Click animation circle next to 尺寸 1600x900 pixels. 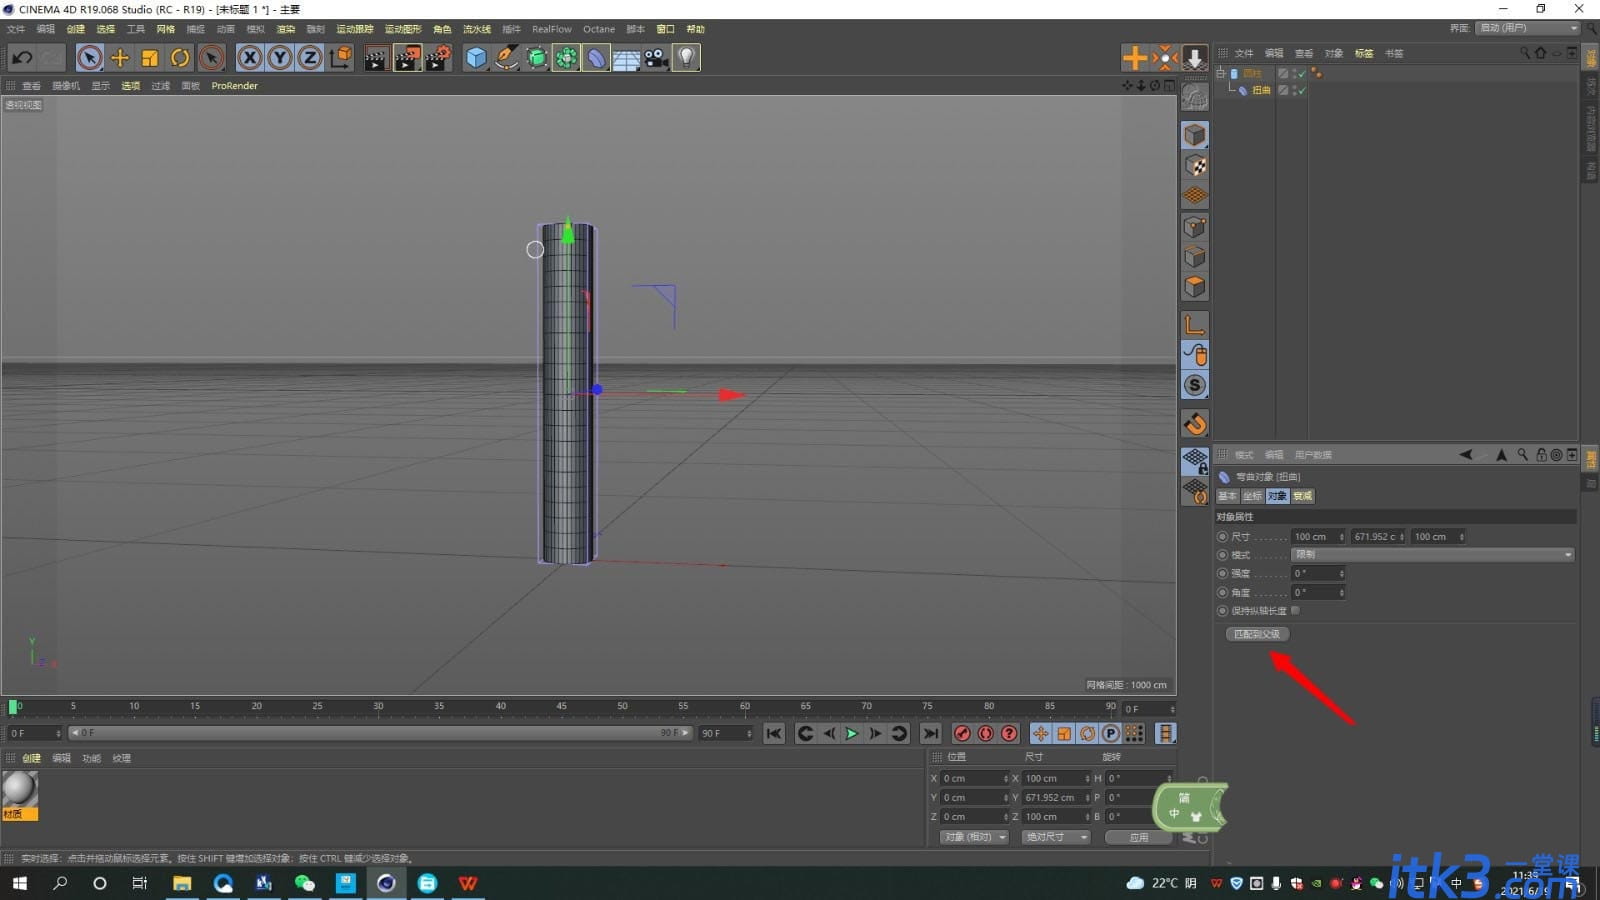pyautogui.click(x=1222, y=537)
